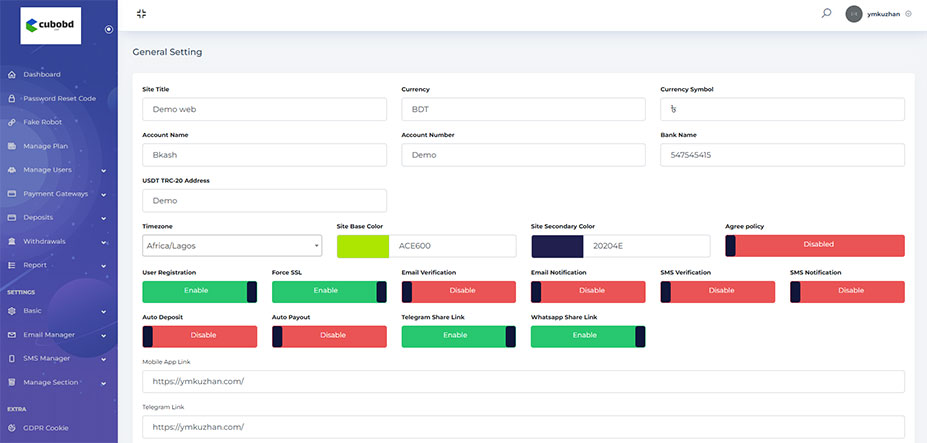
Task: Click the Site Title input field
Action: (264, 109)
